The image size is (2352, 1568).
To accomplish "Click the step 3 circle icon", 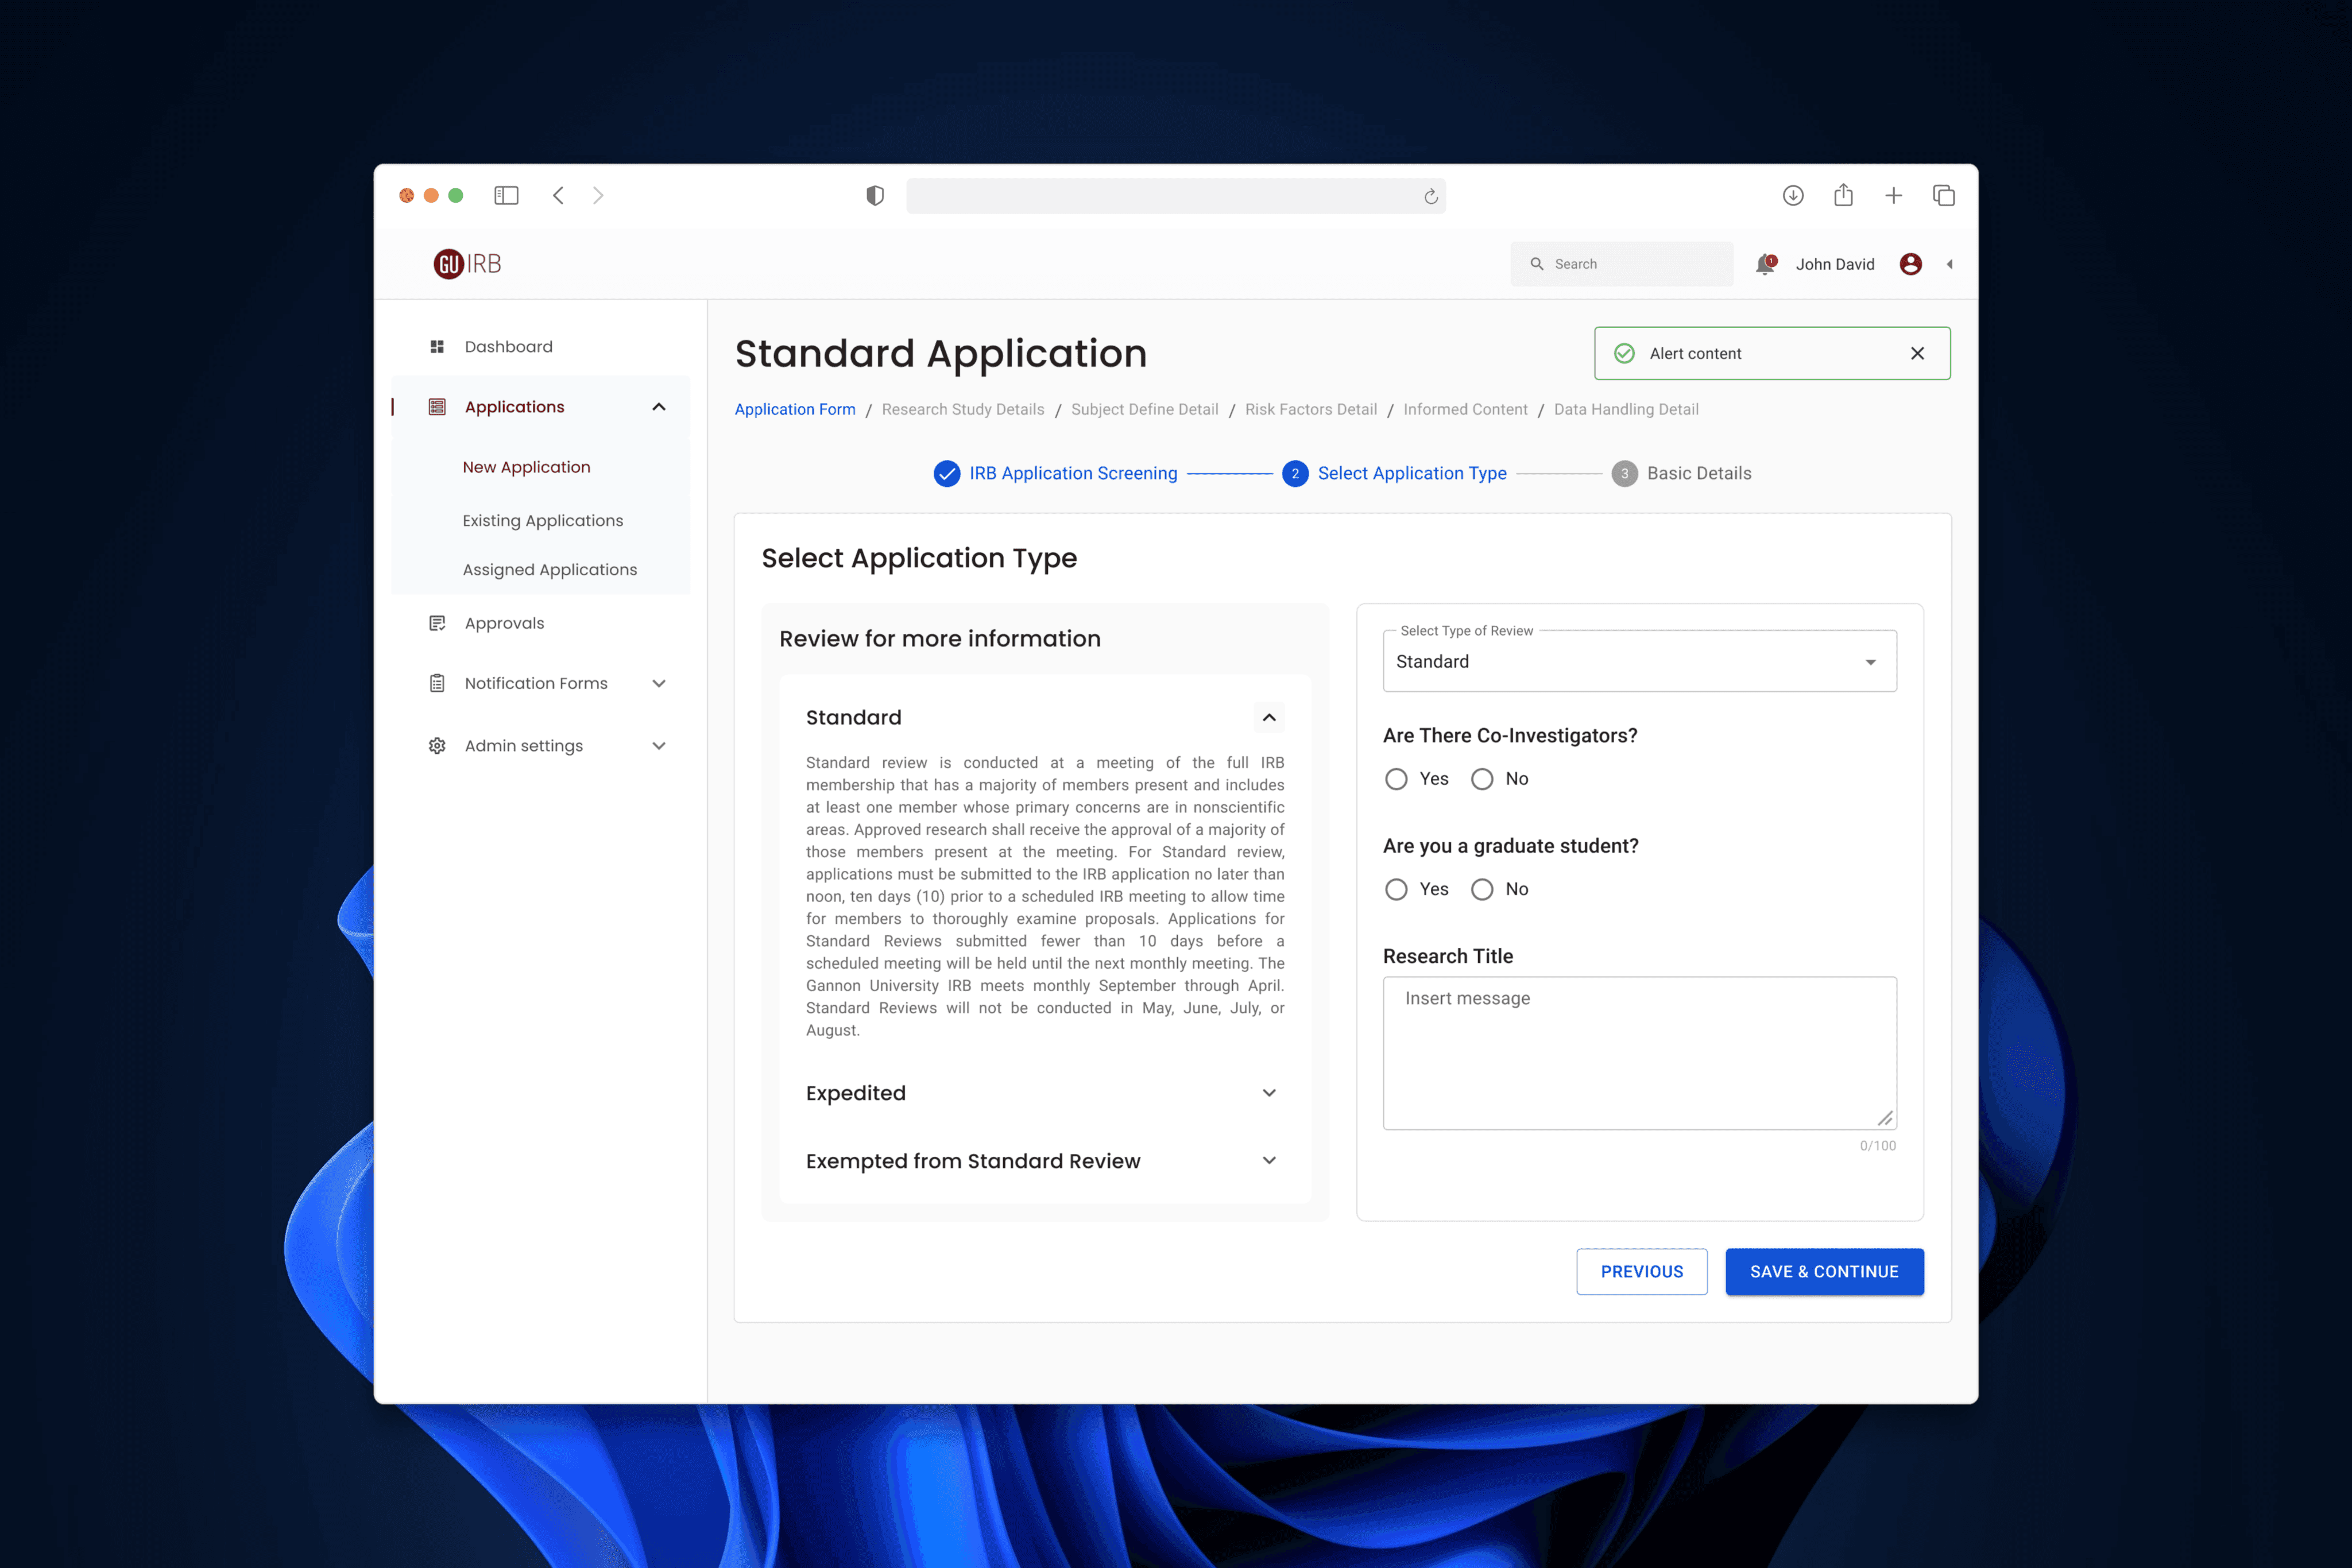I will (x=1624, y=473).
